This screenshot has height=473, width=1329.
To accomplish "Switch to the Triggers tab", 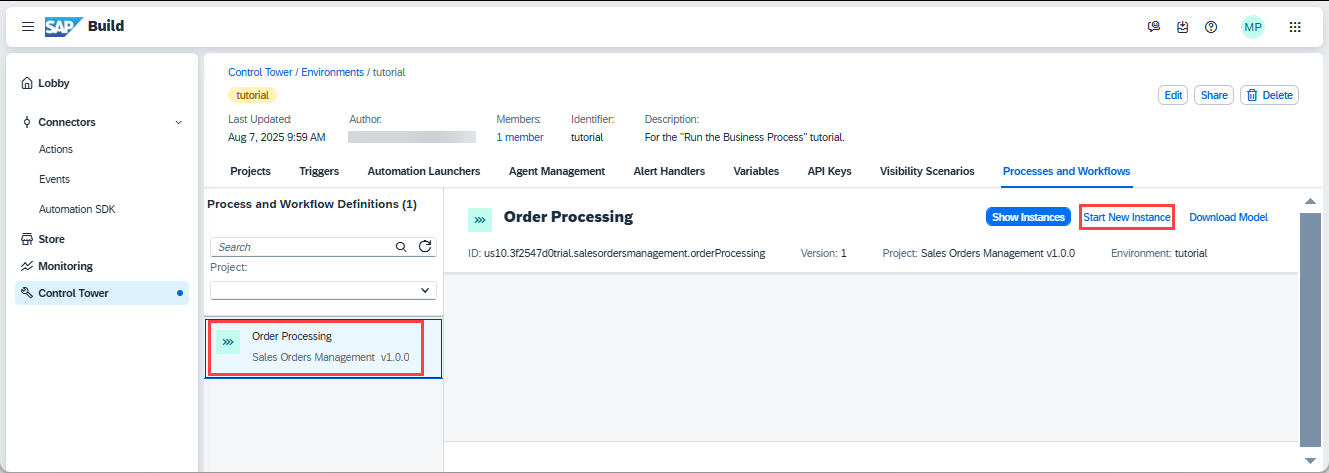I will (319, 171).
